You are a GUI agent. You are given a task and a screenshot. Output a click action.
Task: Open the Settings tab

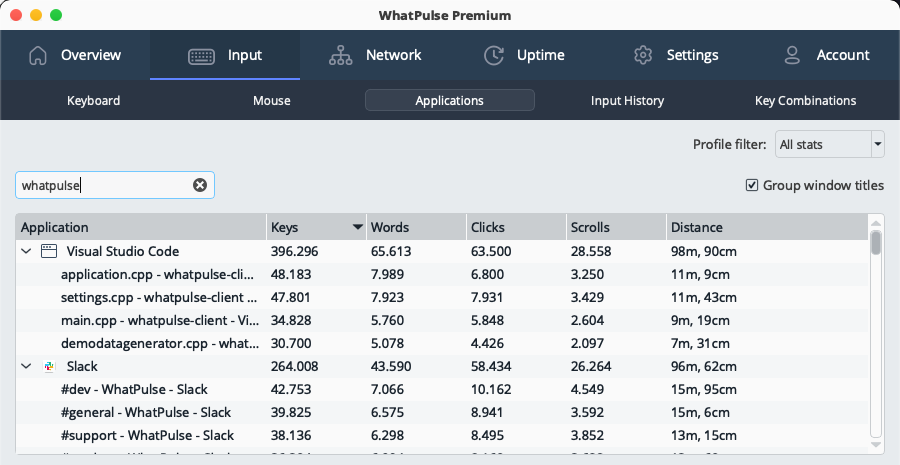[x=674, y=55]
